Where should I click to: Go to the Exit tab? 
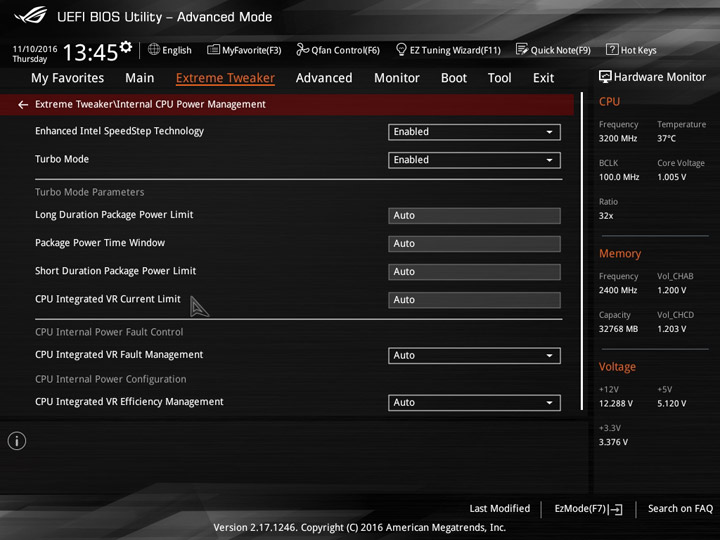click(x=543, y=78)
